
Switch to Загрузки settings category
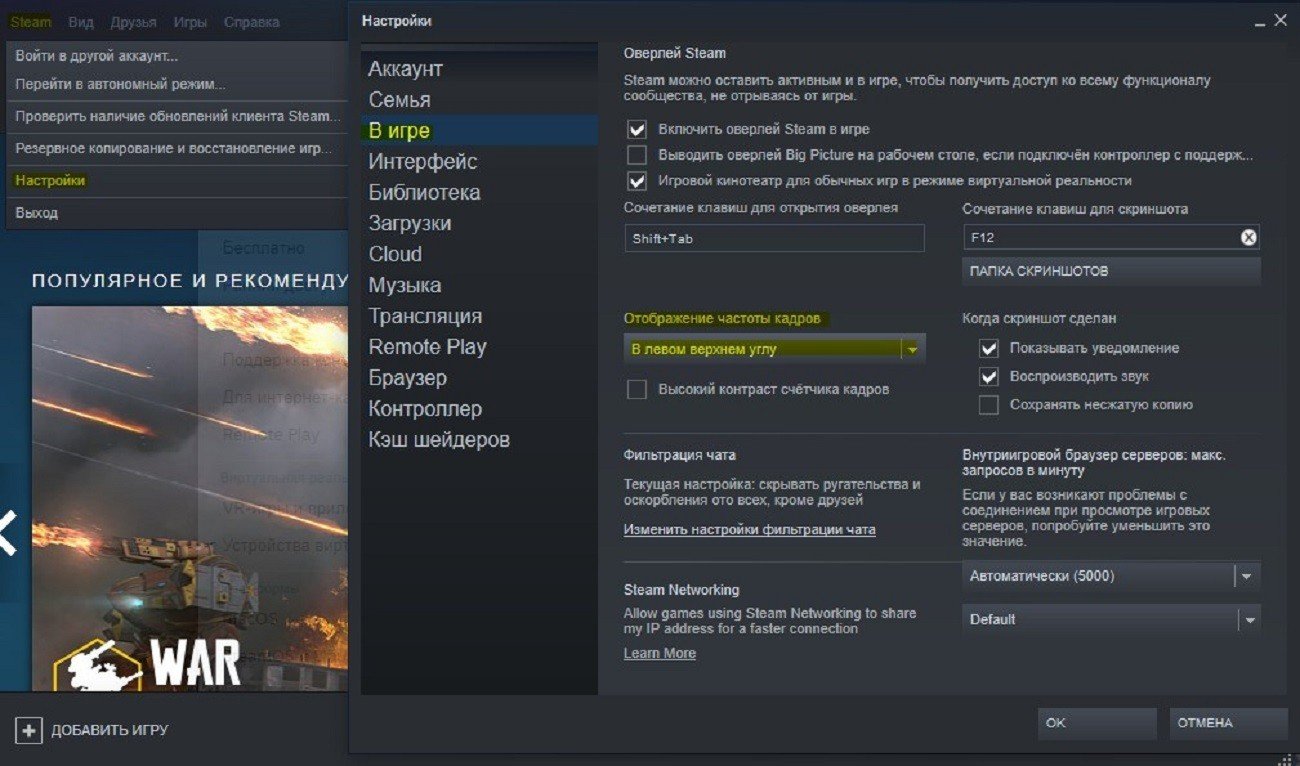coord(410,223)
